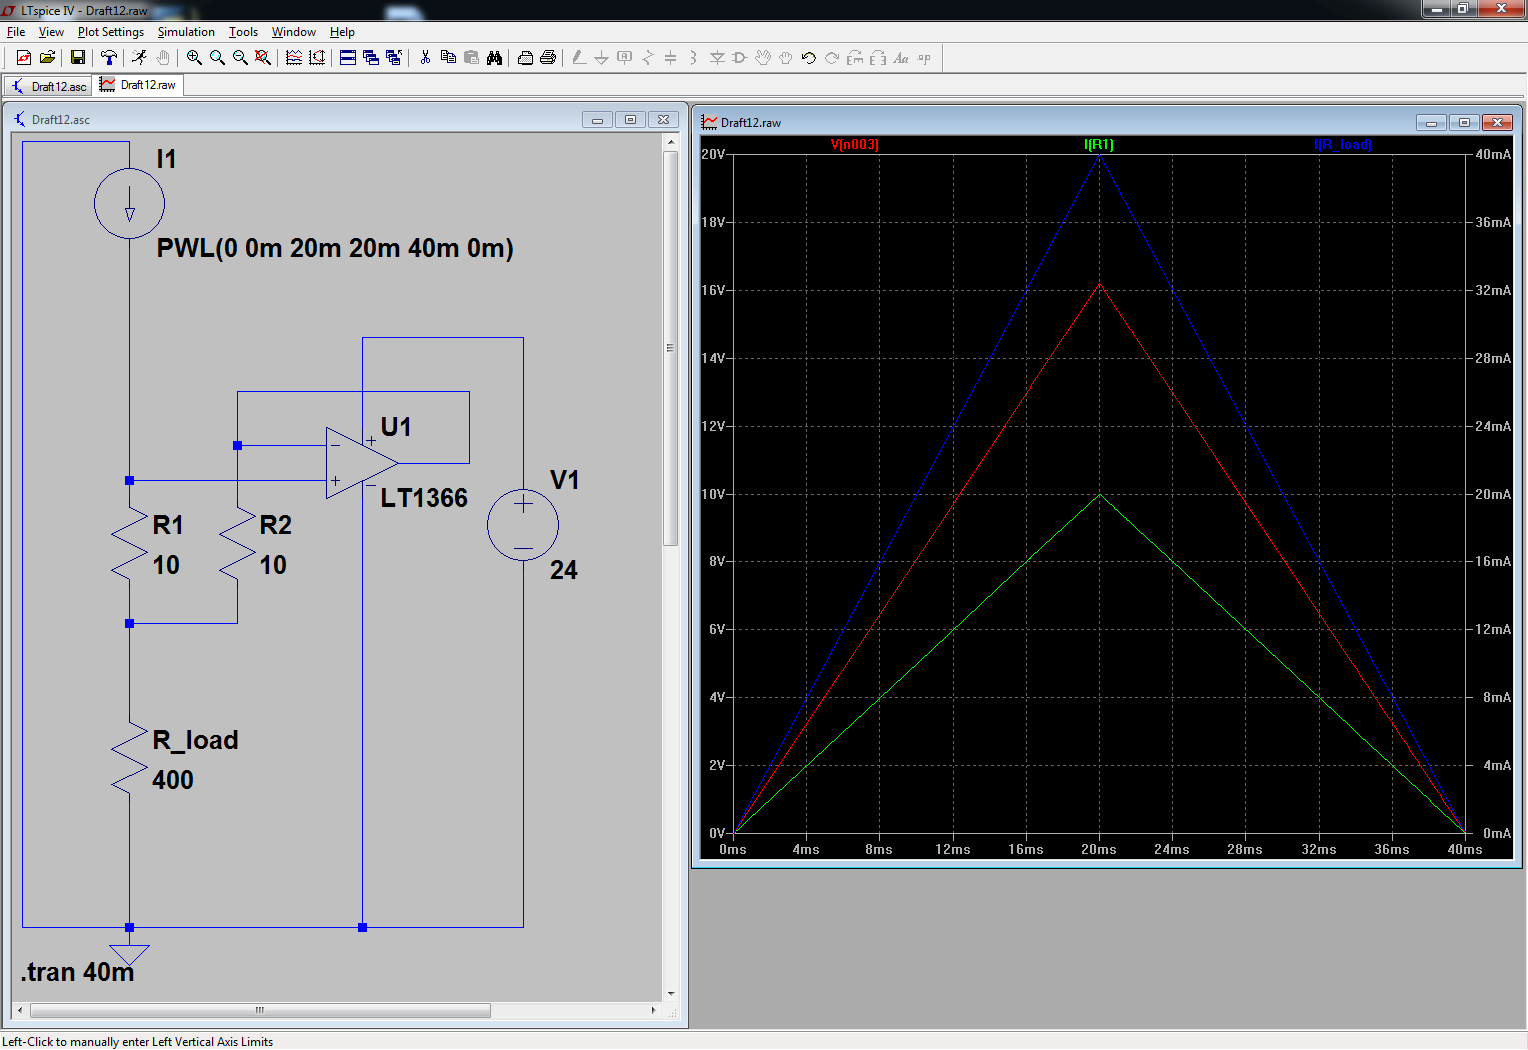Click the Zoom Full Extents icon
The height and width of the screenshot is (1050, 1528).
263,58
